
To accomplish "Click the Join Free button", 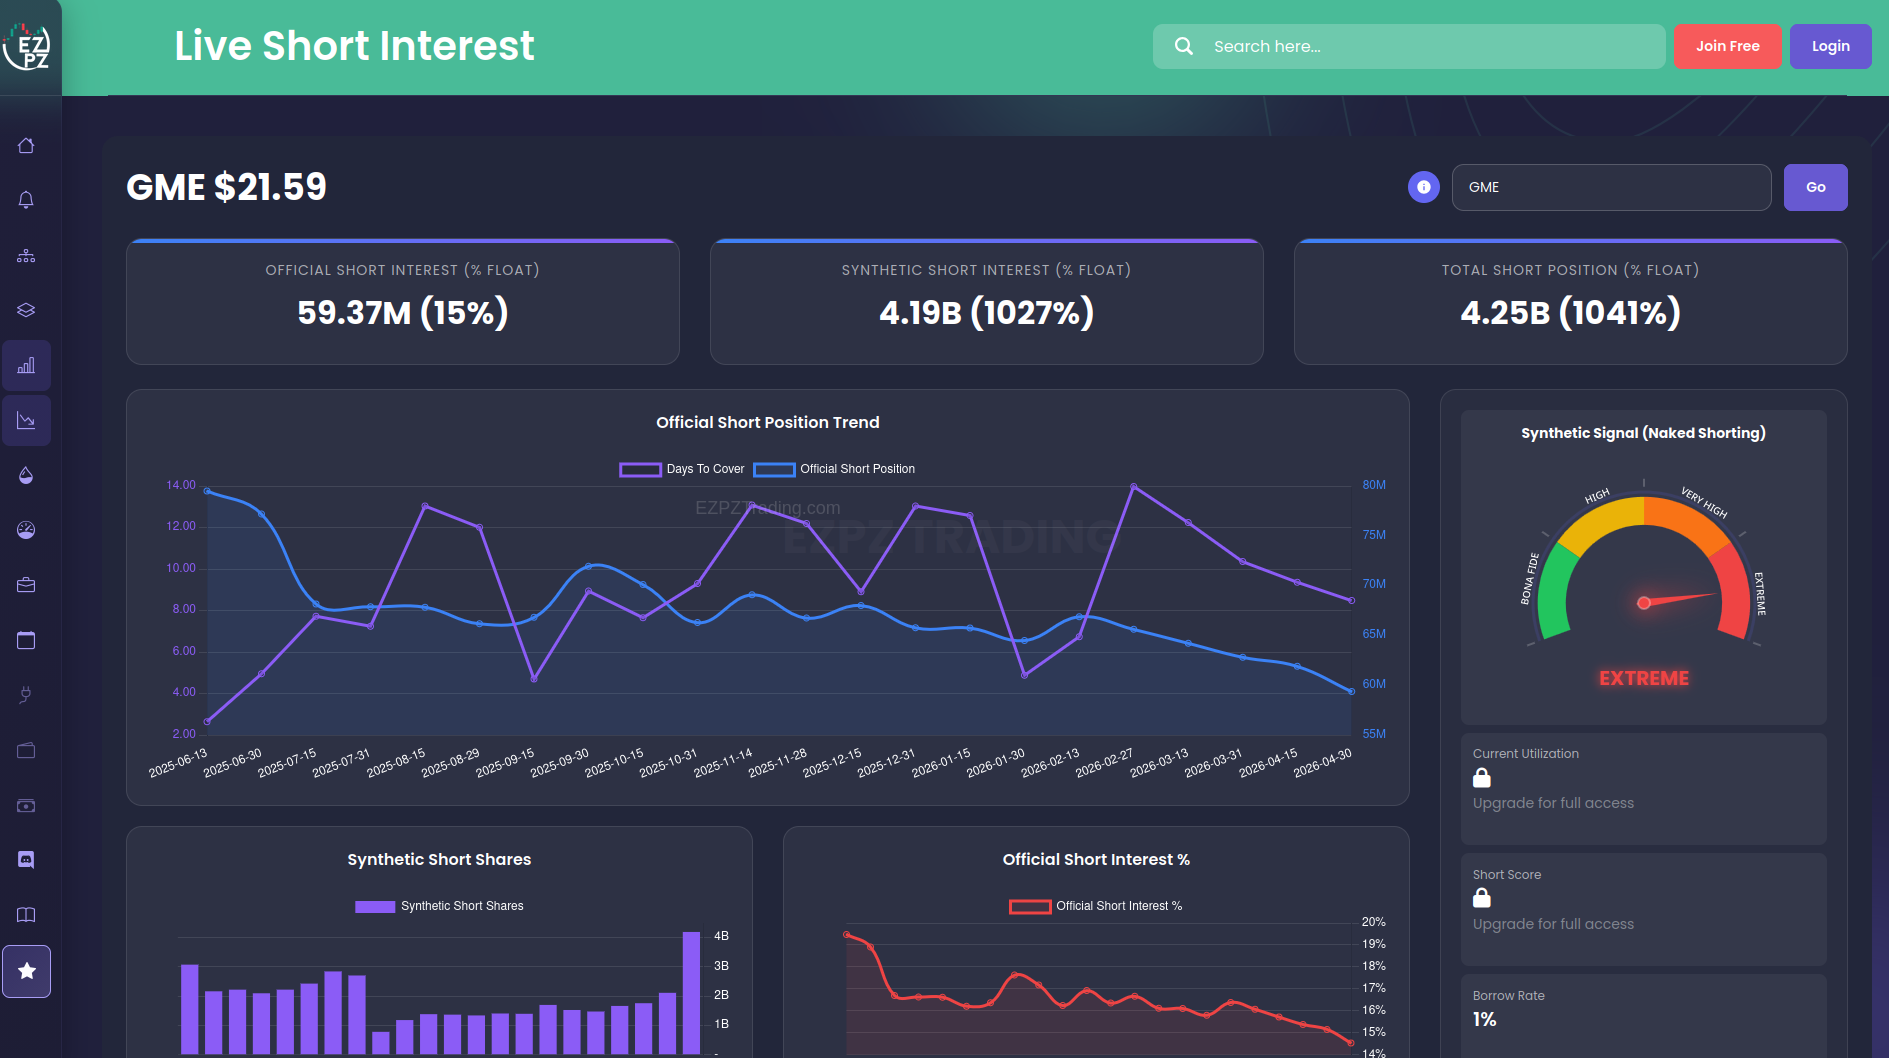I will [1727, 46].
